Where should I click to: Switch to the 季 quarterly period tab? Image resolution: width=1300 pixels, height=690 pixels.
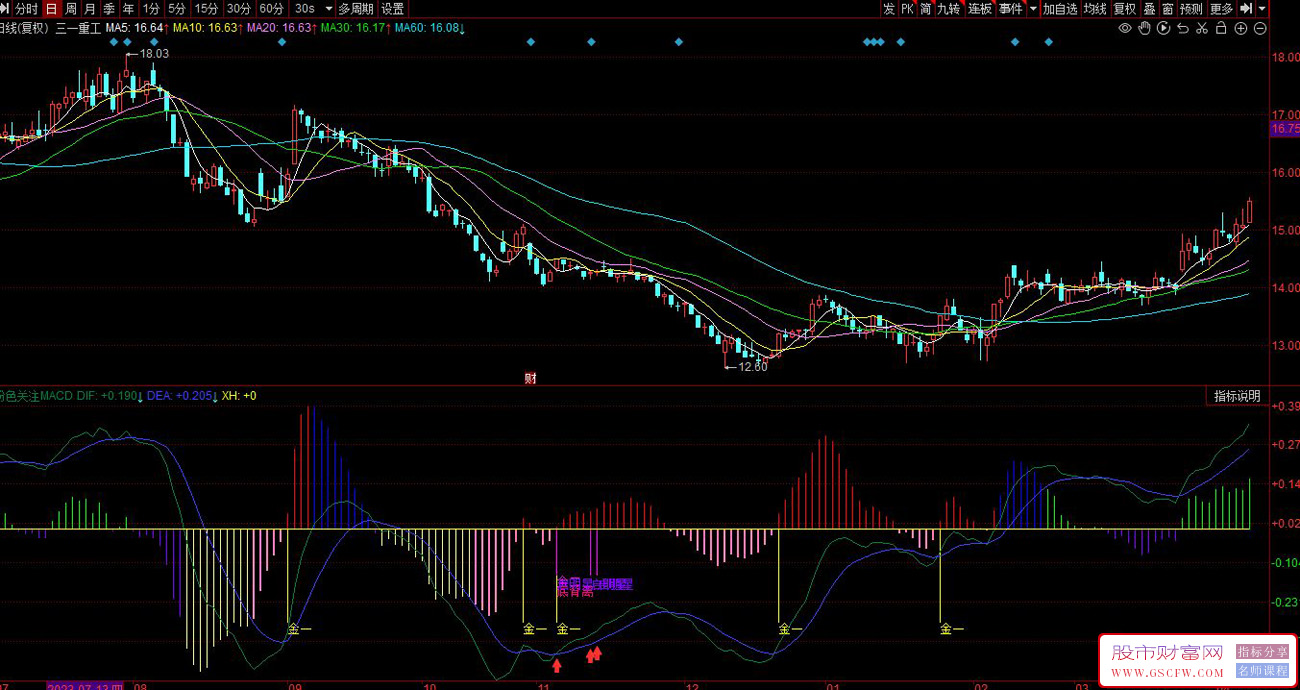pos(109,9)
